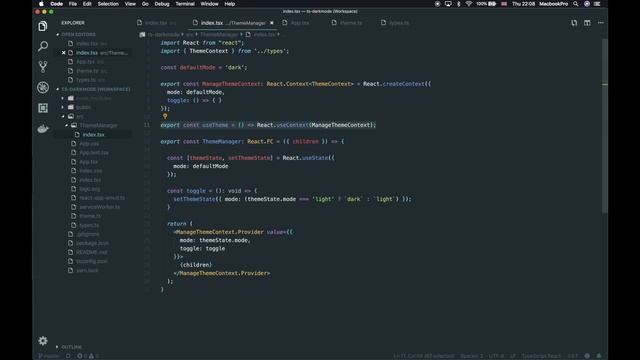Image resolution: width=640 pixels, height=360 pixels.
Task: Click the git branch indicator in the status bar
Action: (49, 356)
